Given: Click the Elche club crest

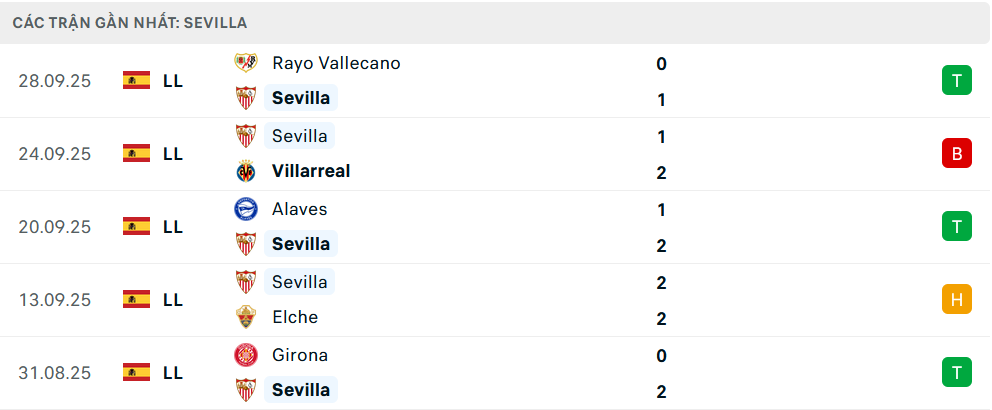Looking at the screenshot, I should coord(245,317).
